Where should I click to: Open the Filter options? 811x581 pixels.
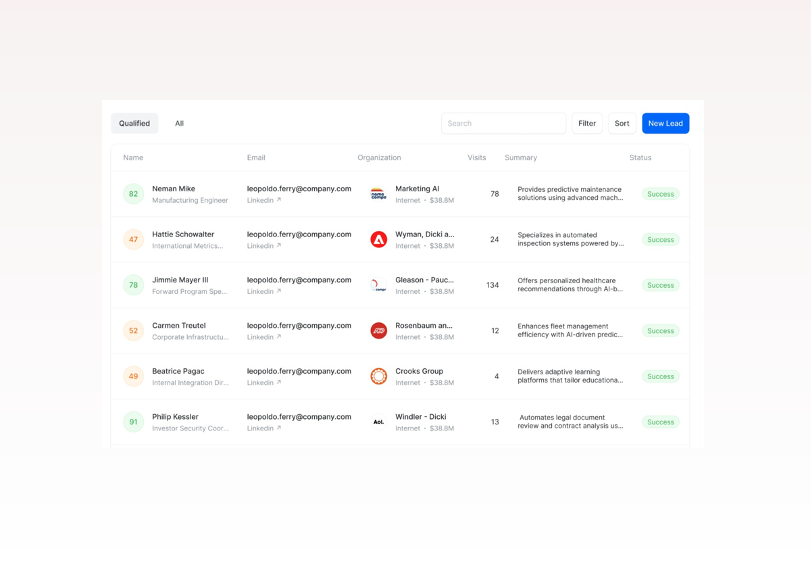pyautogui.click(x=587, y=123)
